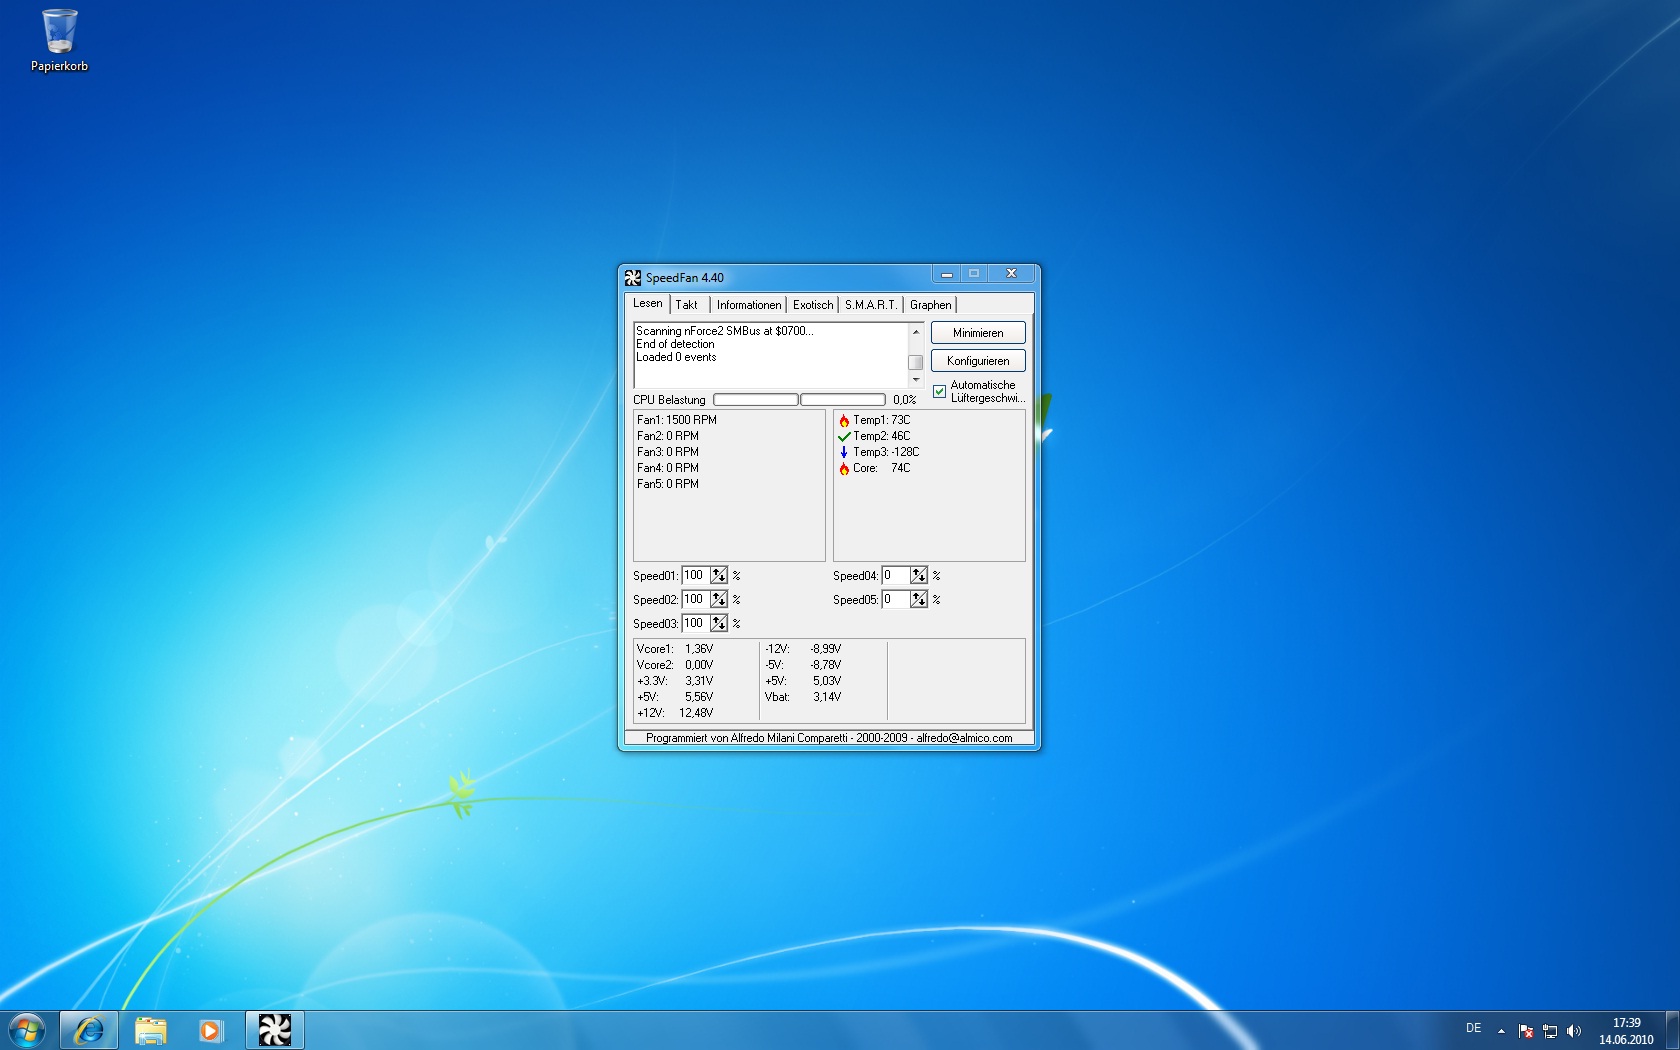Switch to the Takt tab
The image size is (1680, 1050).
[687, 305]
